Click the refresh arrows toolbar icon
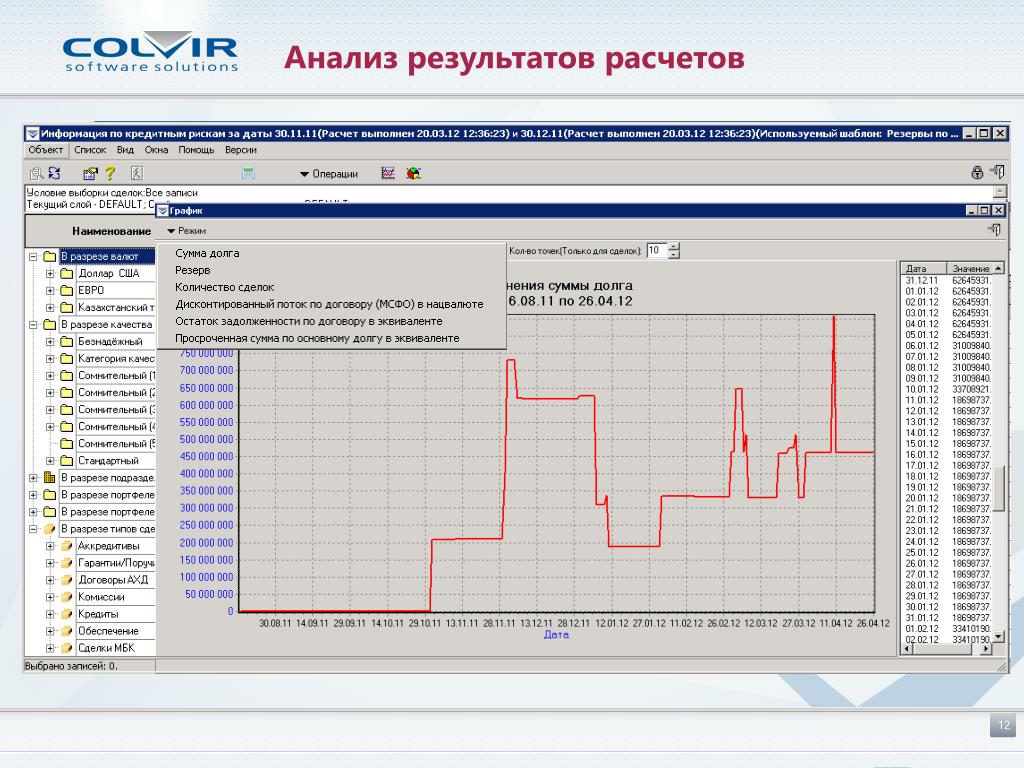The width and height of the screenshot is (1024, 768). click(54, 173)
